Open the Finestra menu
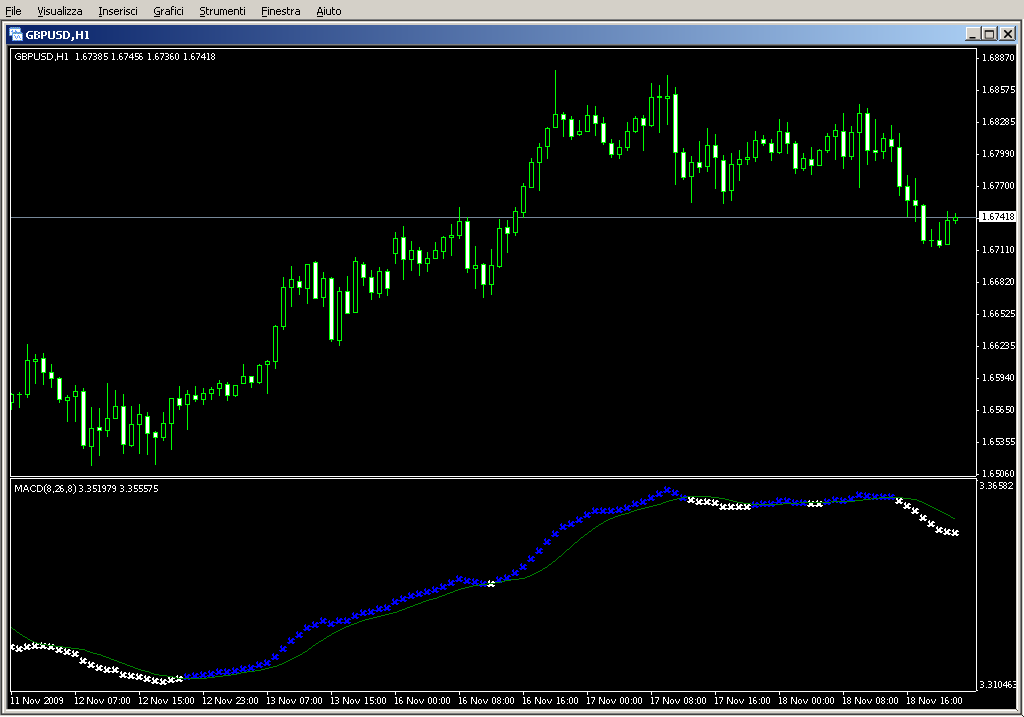Viewport: 1024px width, 717px height. coord(280,11)
